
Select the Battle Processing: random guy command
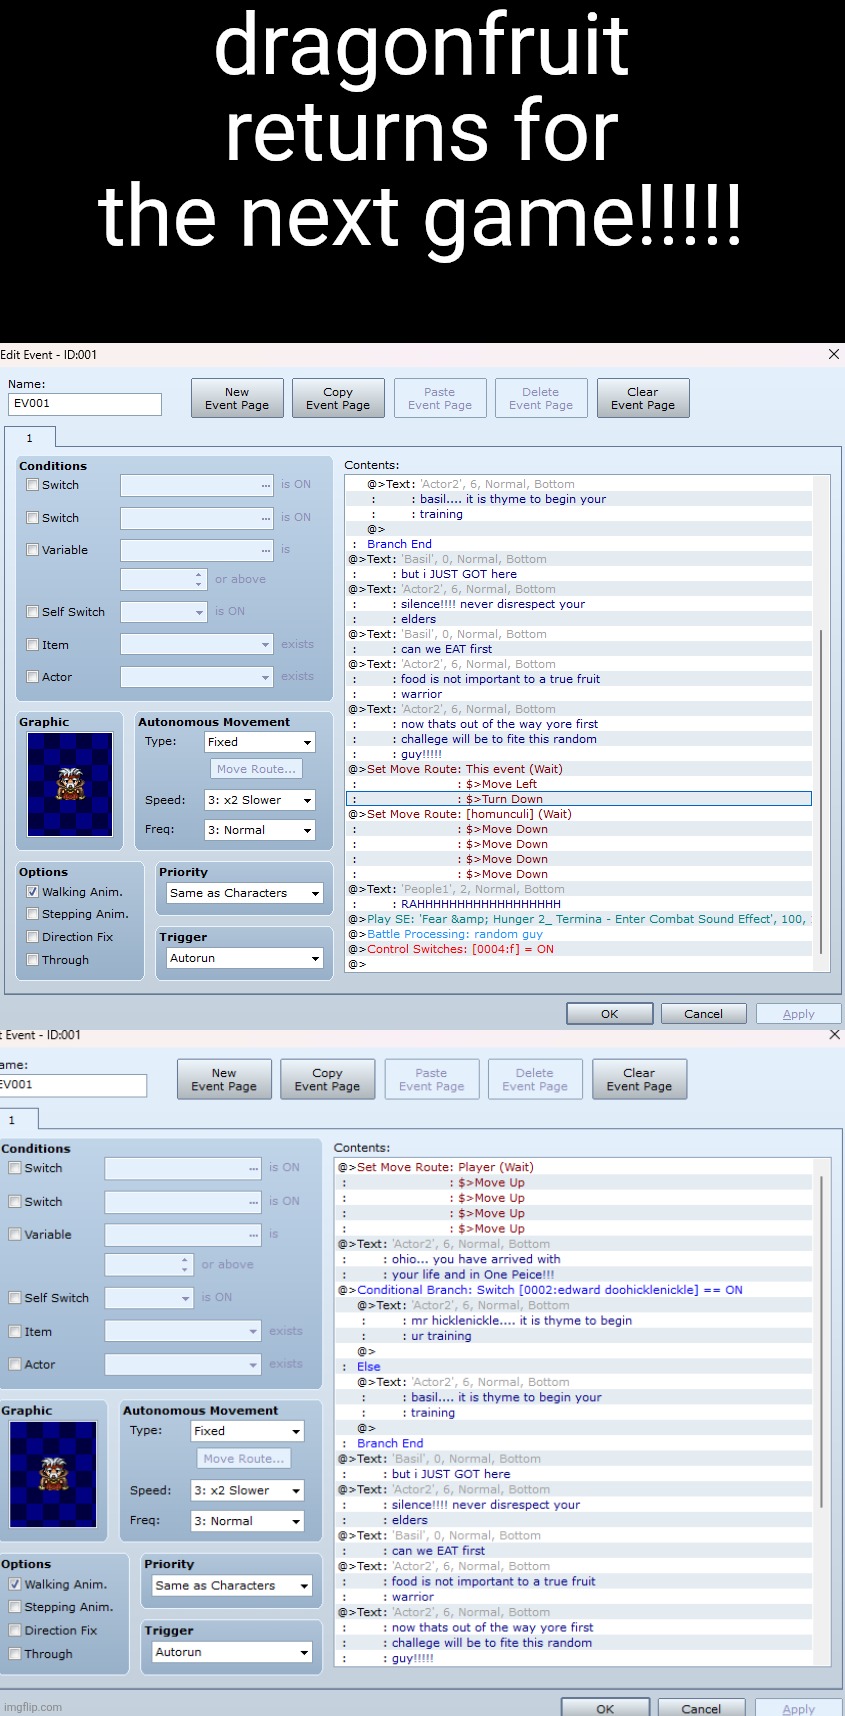click(455, 934)
